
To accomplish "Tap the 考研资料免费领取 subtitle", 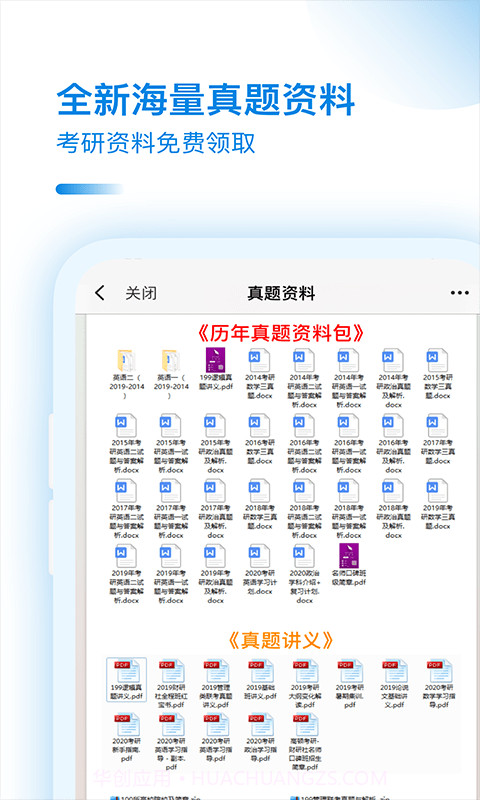I will pyautogui.click(x=156, y=143).
